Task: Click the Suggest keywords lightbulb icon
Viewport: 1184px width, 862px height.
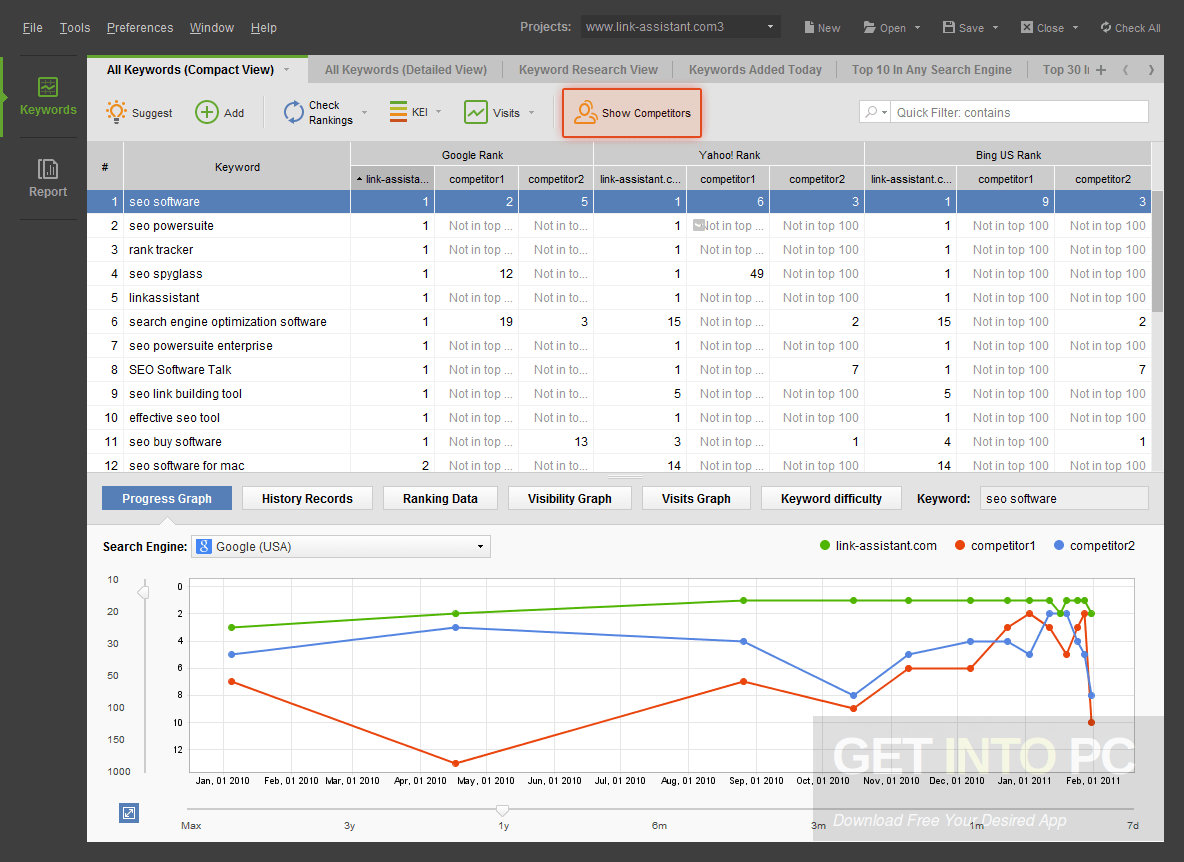Action: pos(116,112)
